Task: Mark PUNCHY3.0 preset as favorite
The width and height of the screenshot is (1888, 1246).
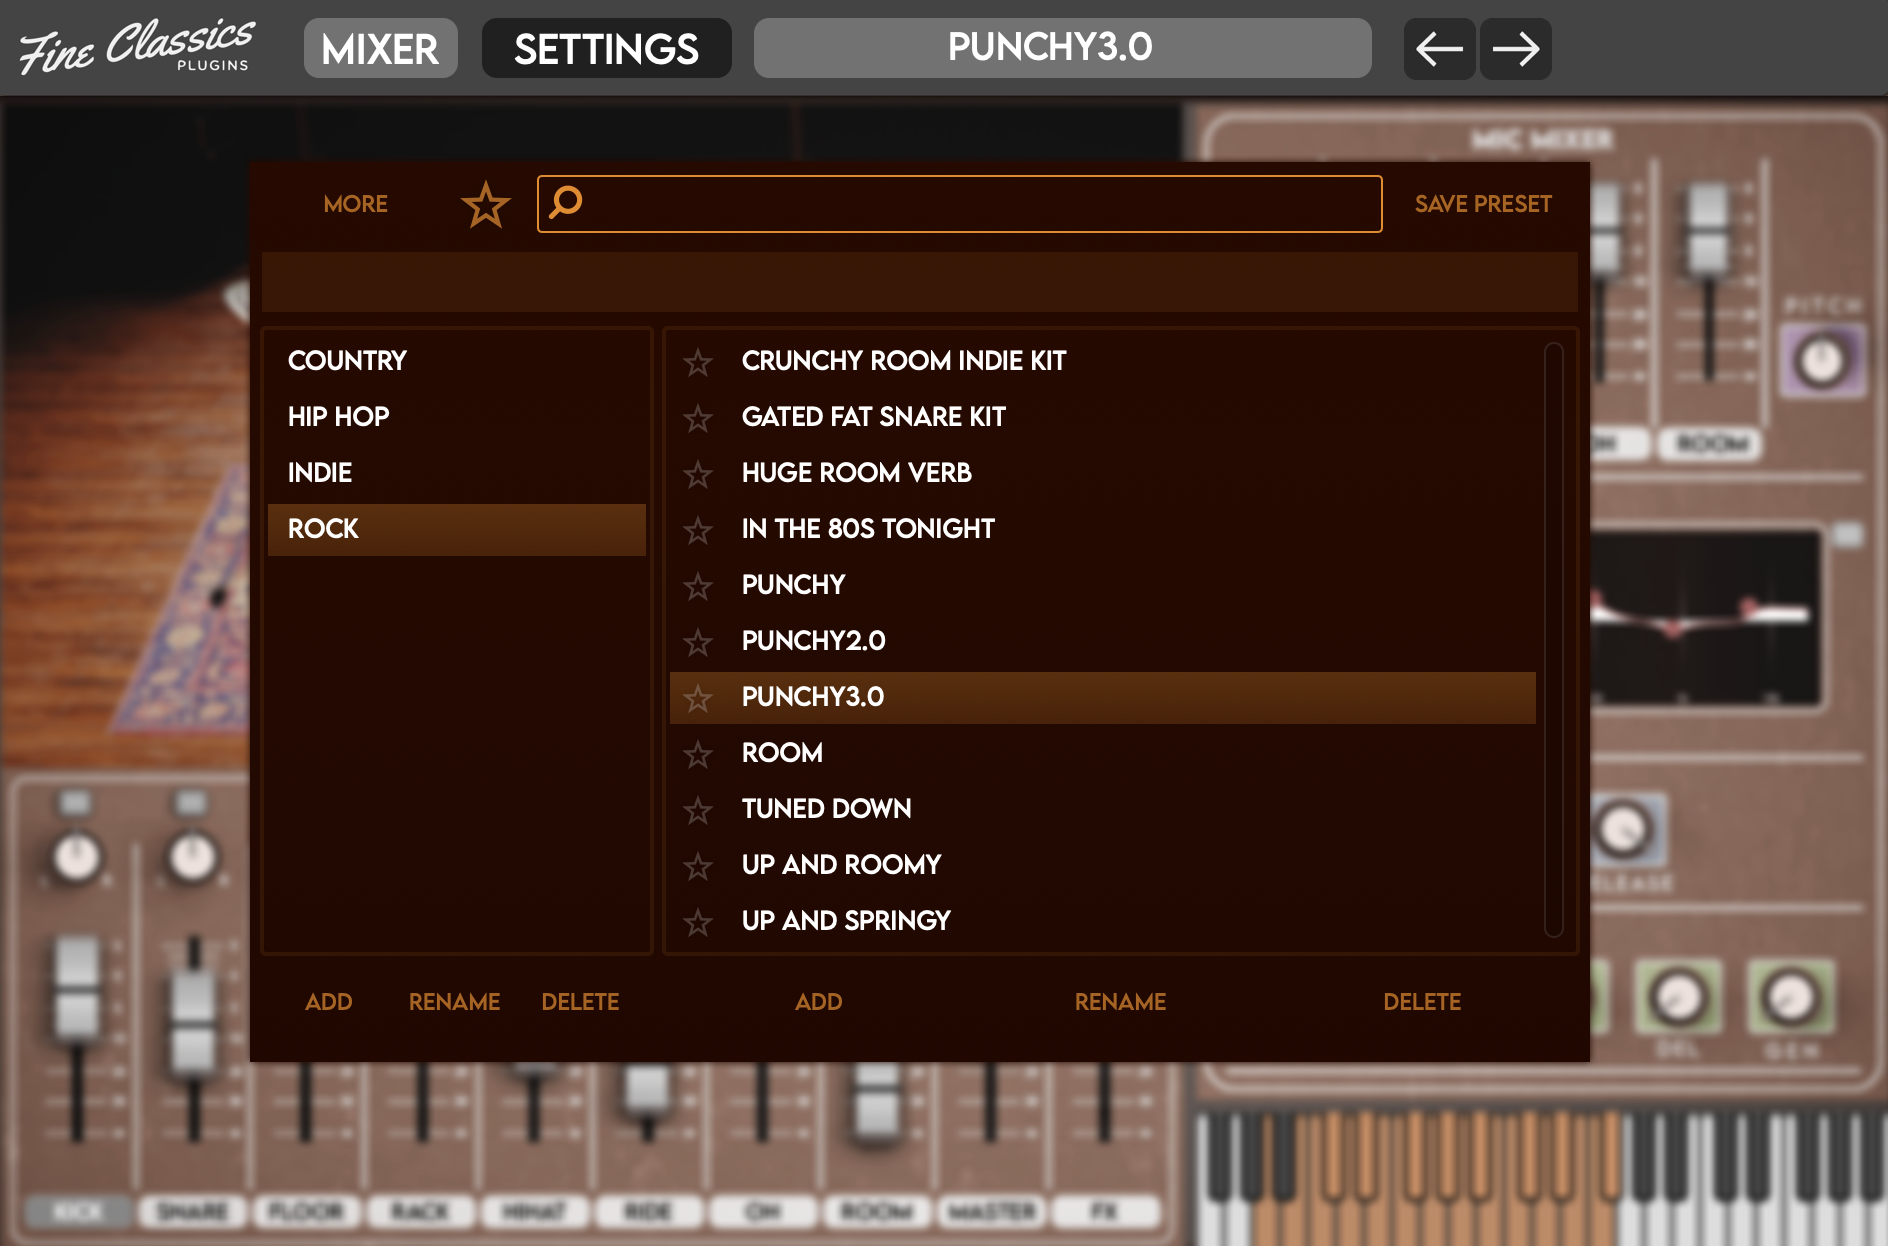Action: (698, 698)
